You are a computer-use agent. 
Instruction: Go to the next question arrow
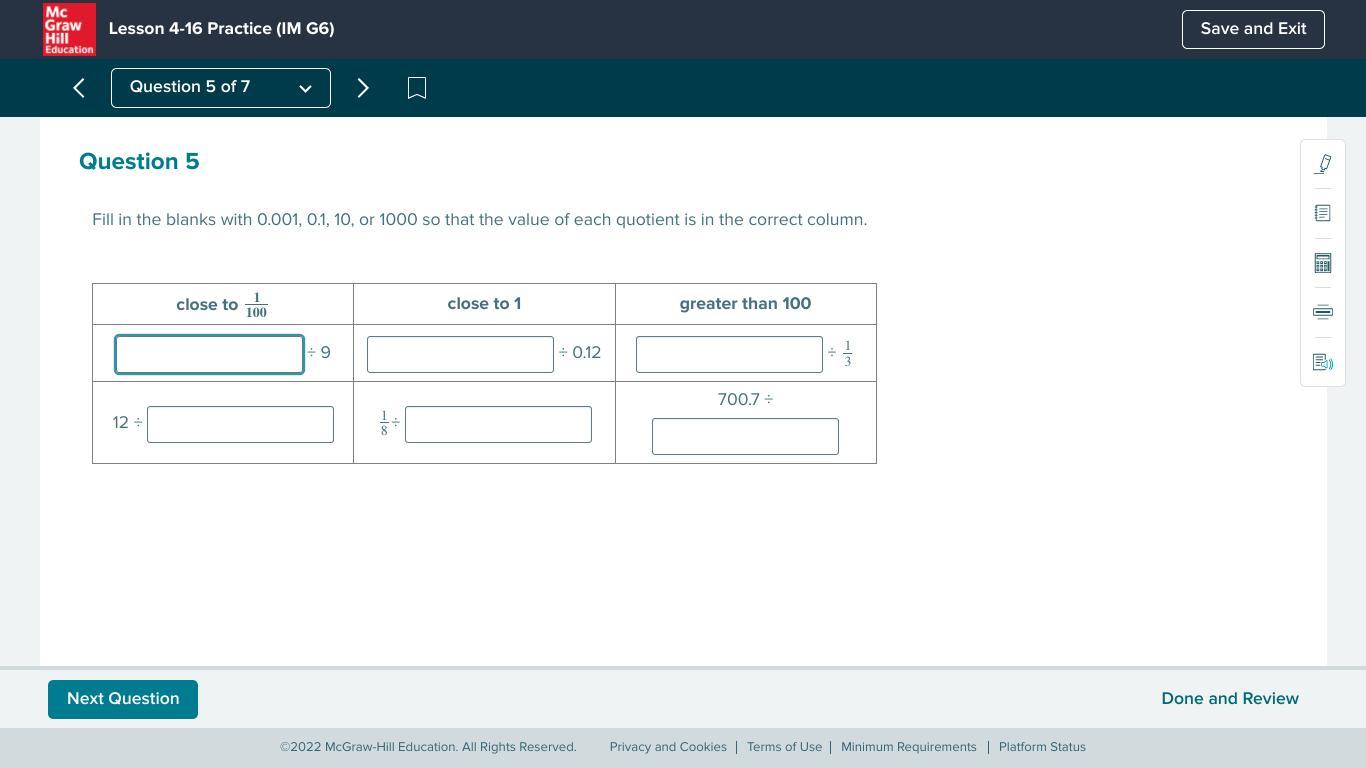363,88
